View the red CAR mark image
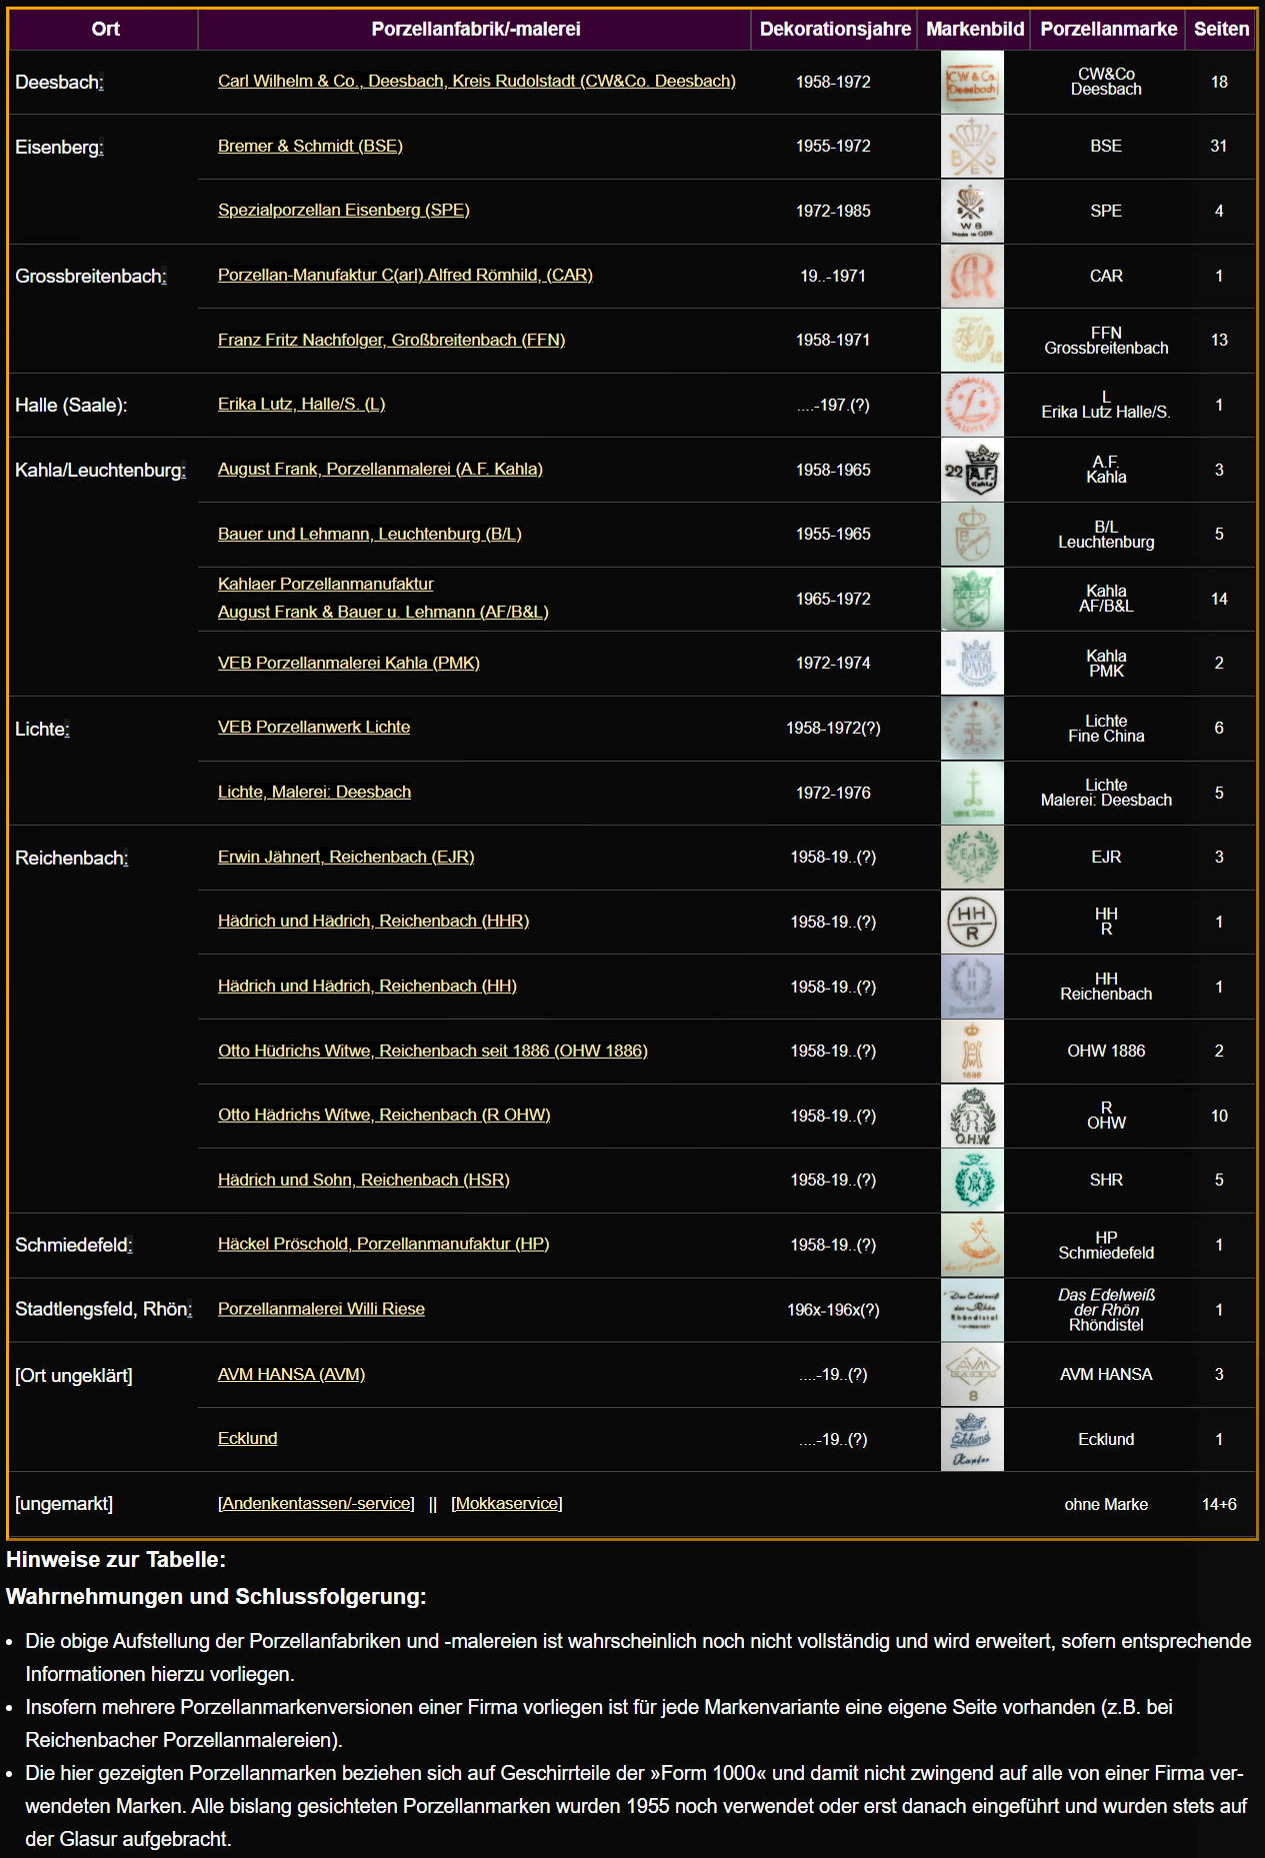The width and height of the screenshot is (1265, 1858). 972,276
